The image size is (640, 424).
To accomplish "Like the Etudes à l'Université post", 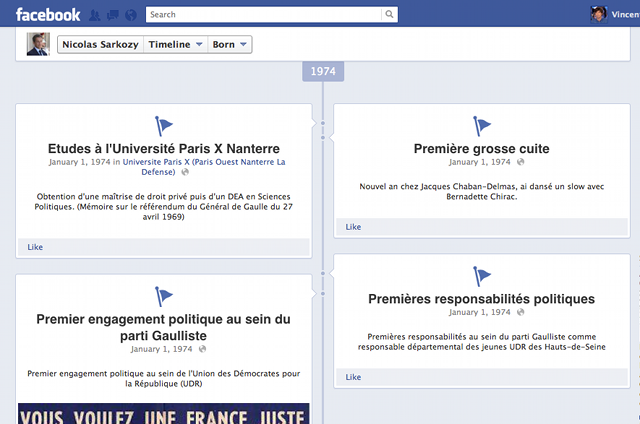I will click(x=35, y=246).
